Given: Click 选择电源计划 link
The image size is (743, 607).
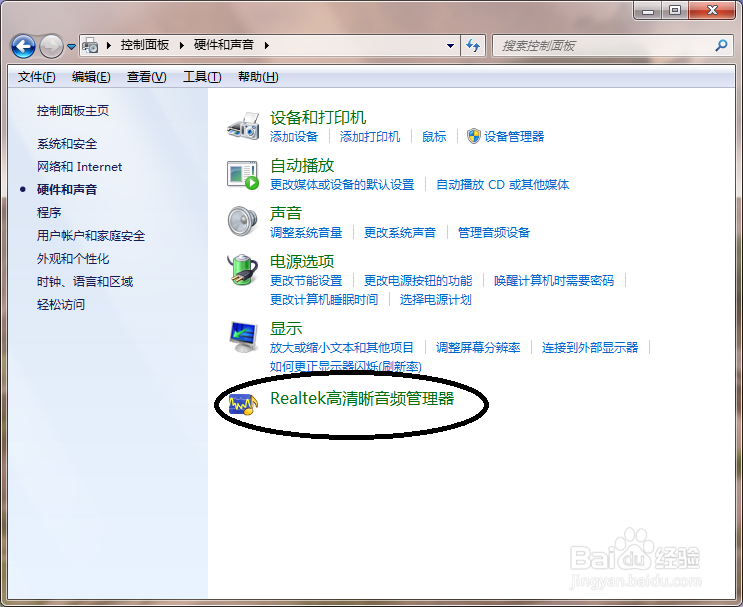Looking at the screenshot, I should coord(435,300).
